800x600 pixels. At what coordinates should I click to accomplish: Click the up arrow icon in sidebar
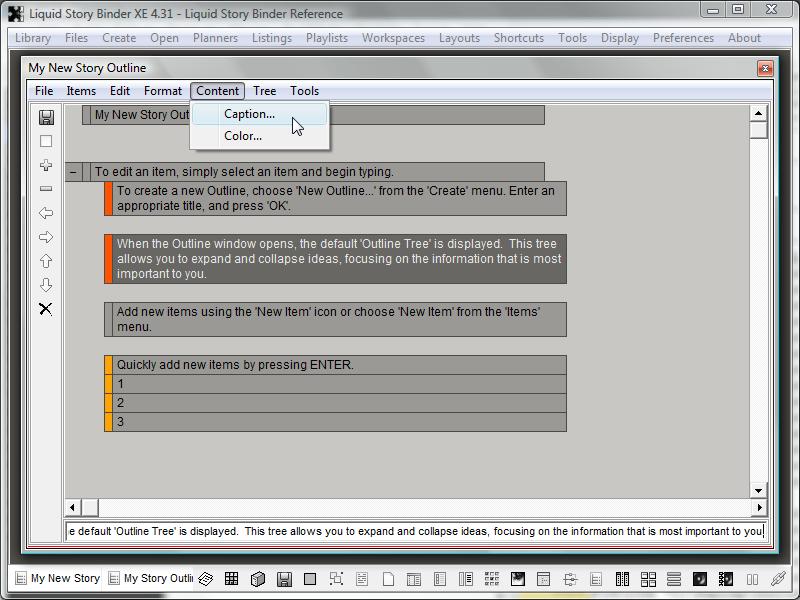[46, 261]
